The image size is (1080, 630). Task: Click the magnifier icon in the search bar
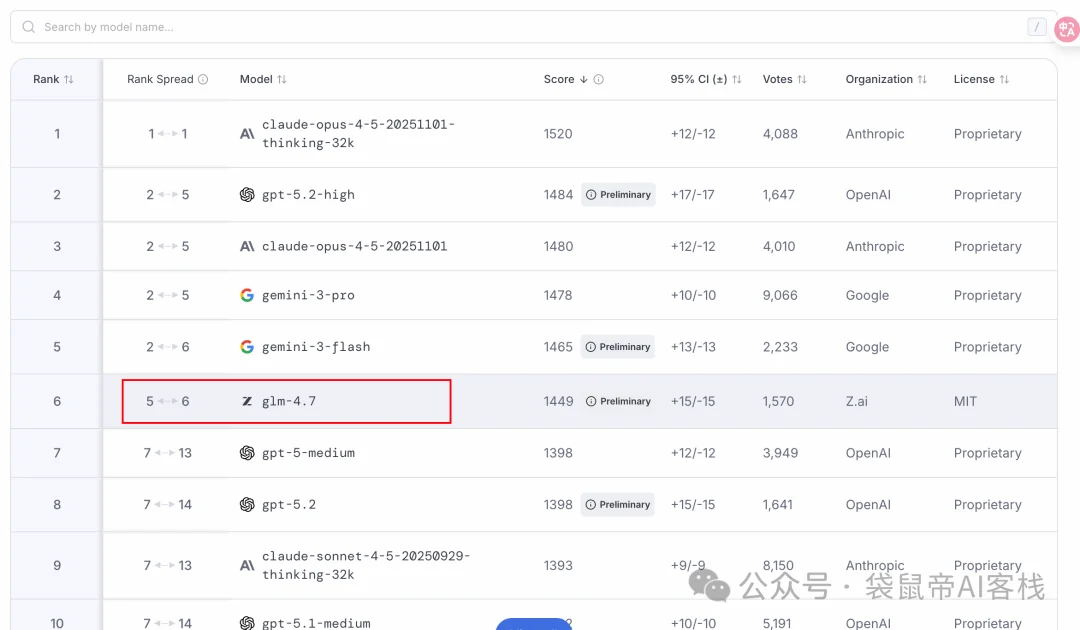(29, 27)
